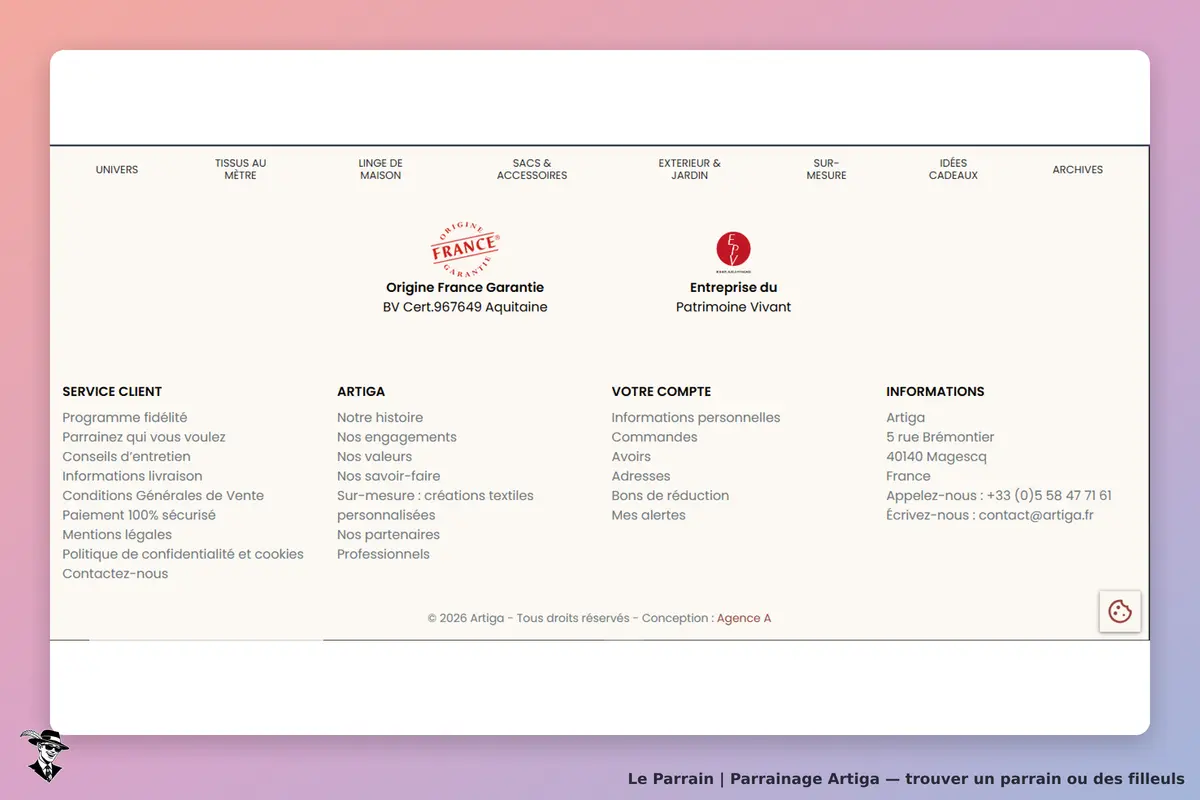This screenshot has height=800, width=1200.
Task: Open Bons de réduction link
Action: tap(670, 496)
